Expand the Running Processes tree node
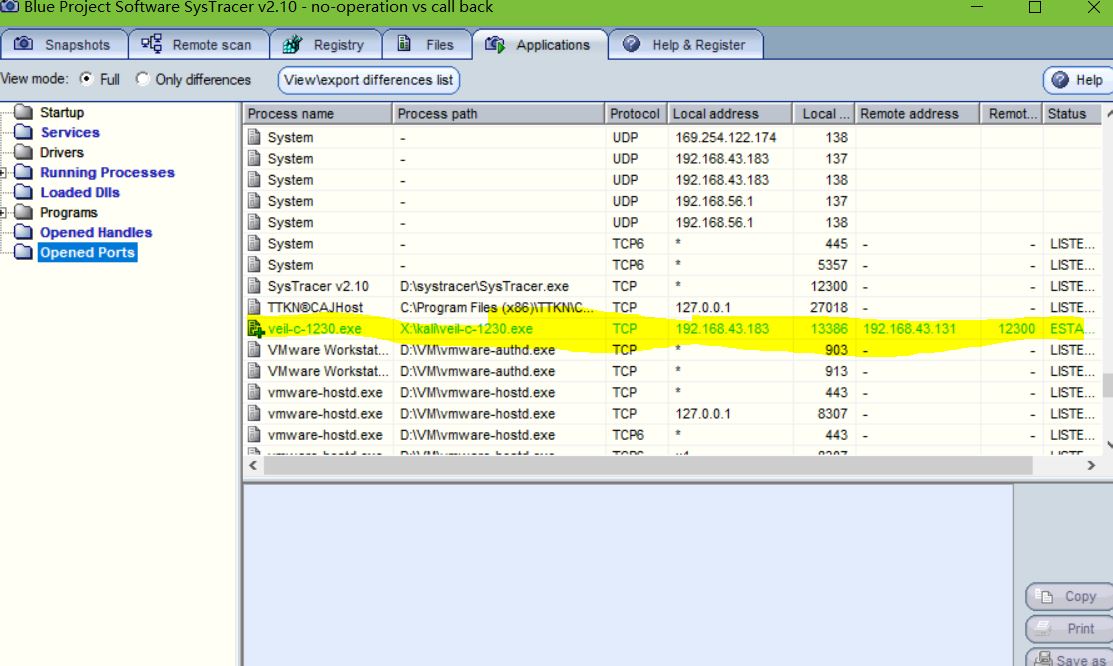1113x666 pixels. [4, 173]
